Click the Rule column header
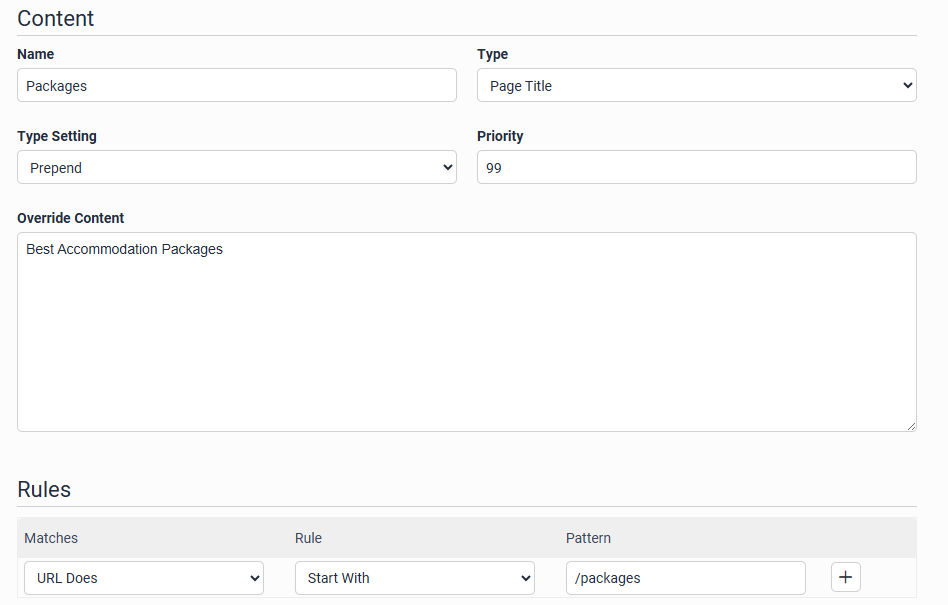Image resolution: width=948 pixels, height=605 pixels. point(308,538)
